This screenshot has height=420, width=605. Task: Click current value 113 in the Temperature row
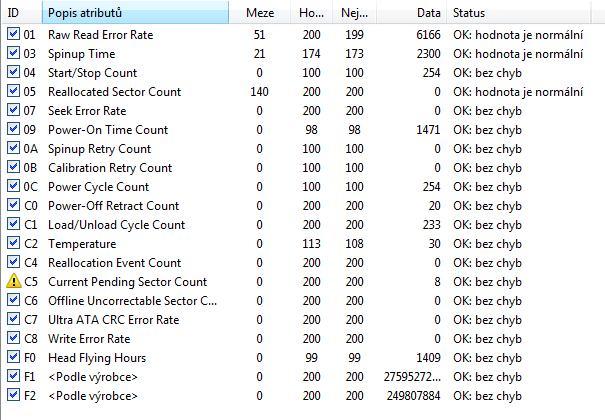[311, 244]
